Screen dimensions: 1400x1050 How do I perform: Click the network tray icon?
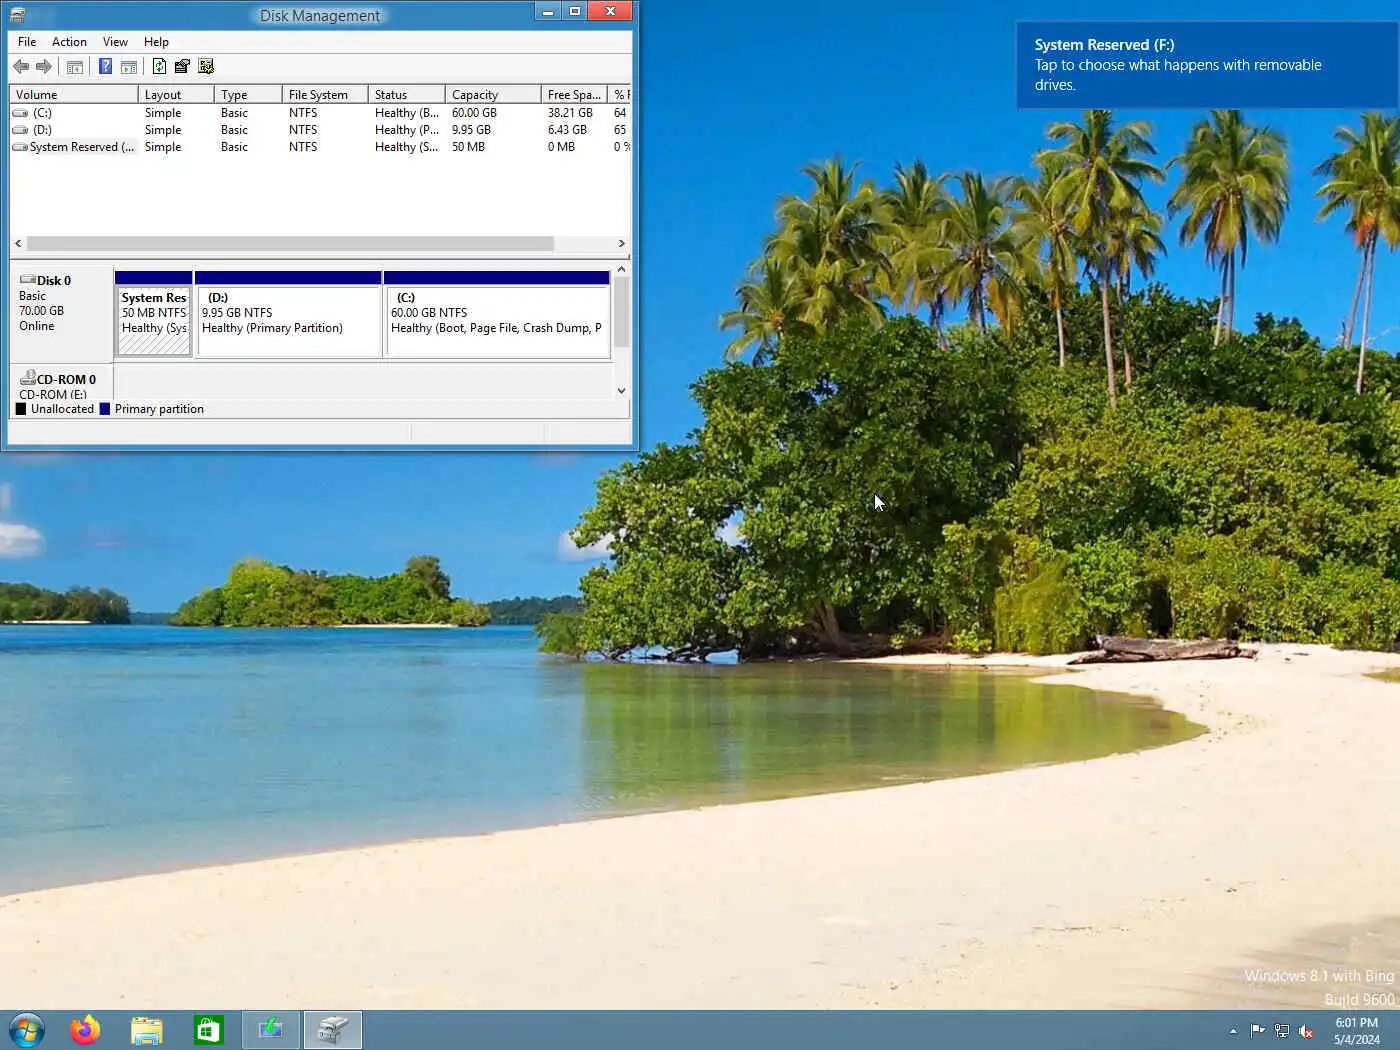click(1281, 1031)
